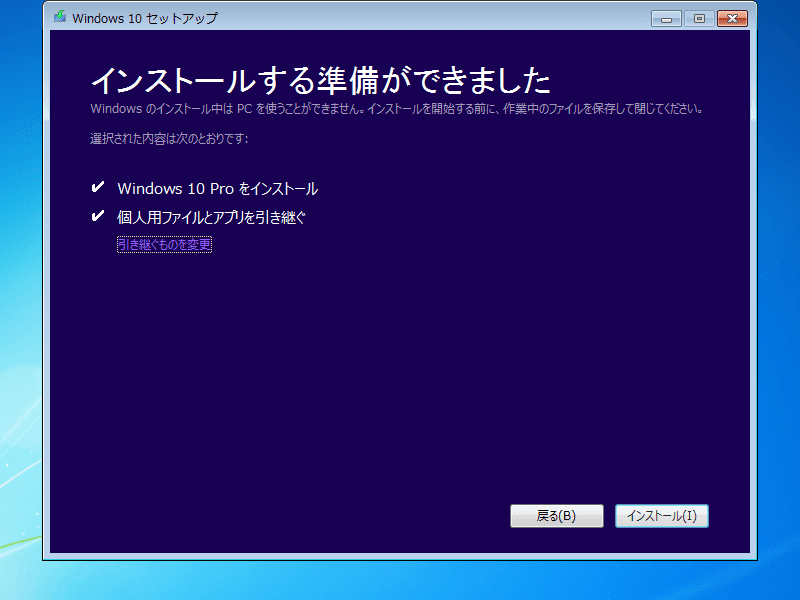Click the desktop wallpaper below the setup window
The image size is (800, 600).
(400, 582)
